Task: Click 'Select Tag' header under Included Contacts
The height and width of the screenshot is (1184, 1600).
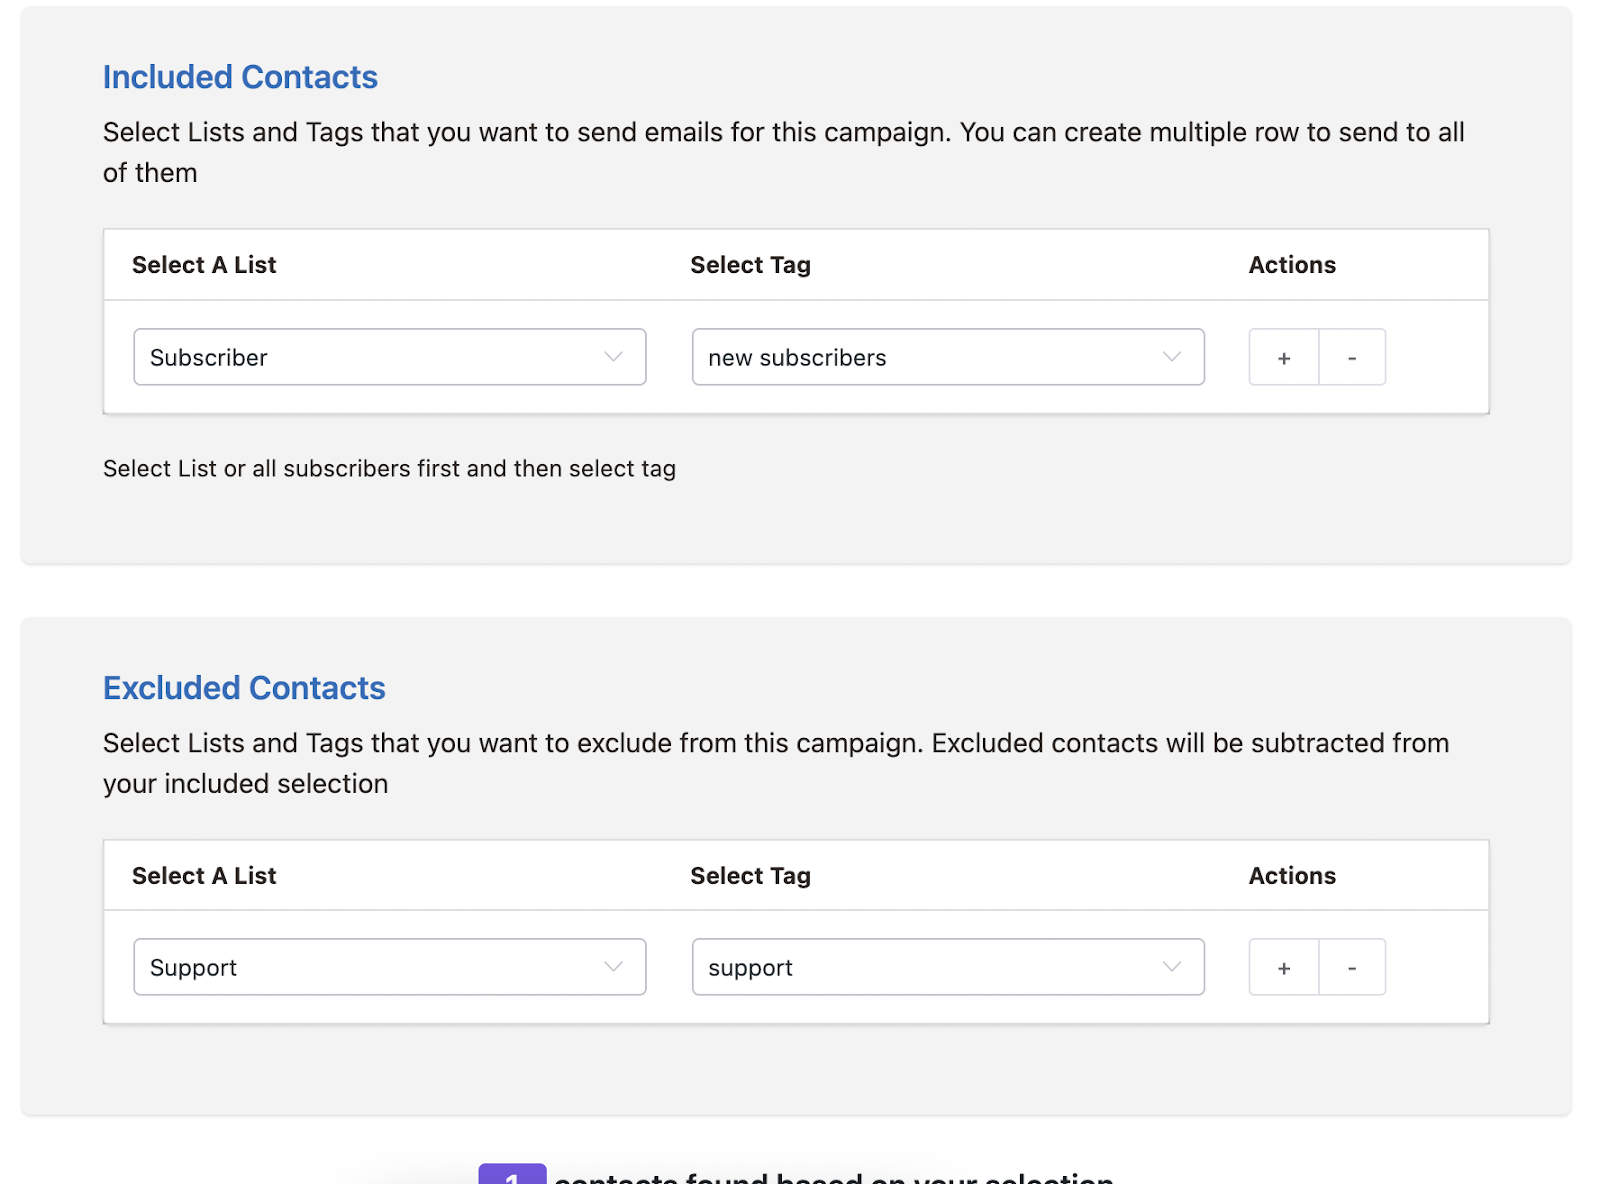Action: 750,265
